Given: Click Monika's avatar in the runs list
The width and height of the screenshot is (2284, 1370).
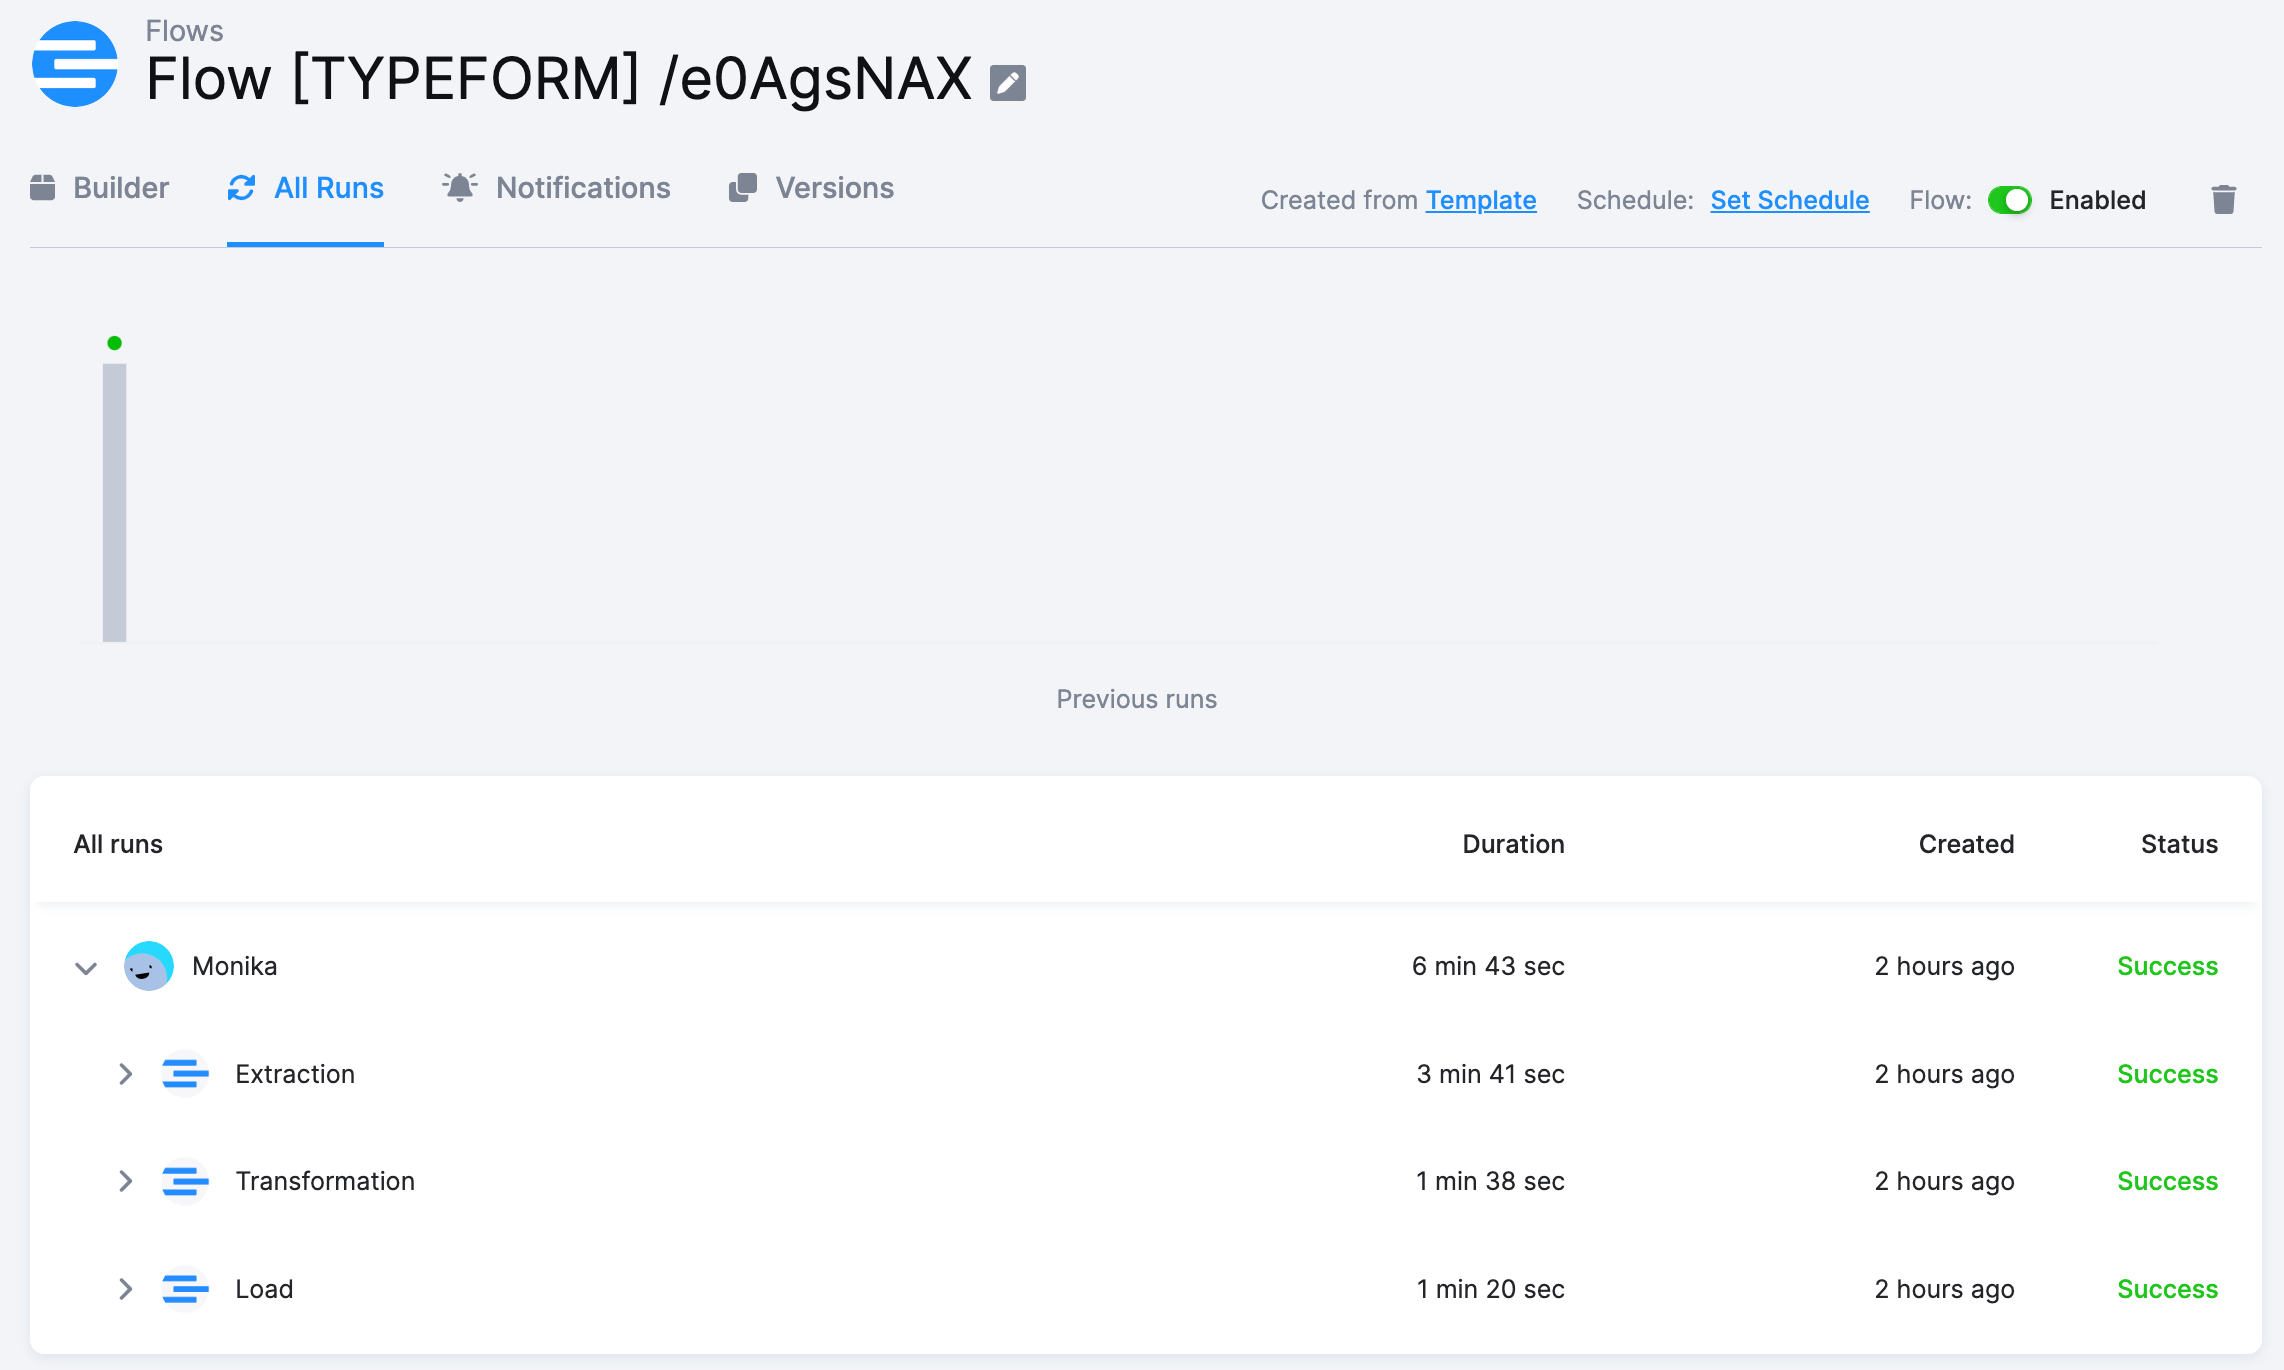Looking at the screenshot, I should click(x=149, y=966).
